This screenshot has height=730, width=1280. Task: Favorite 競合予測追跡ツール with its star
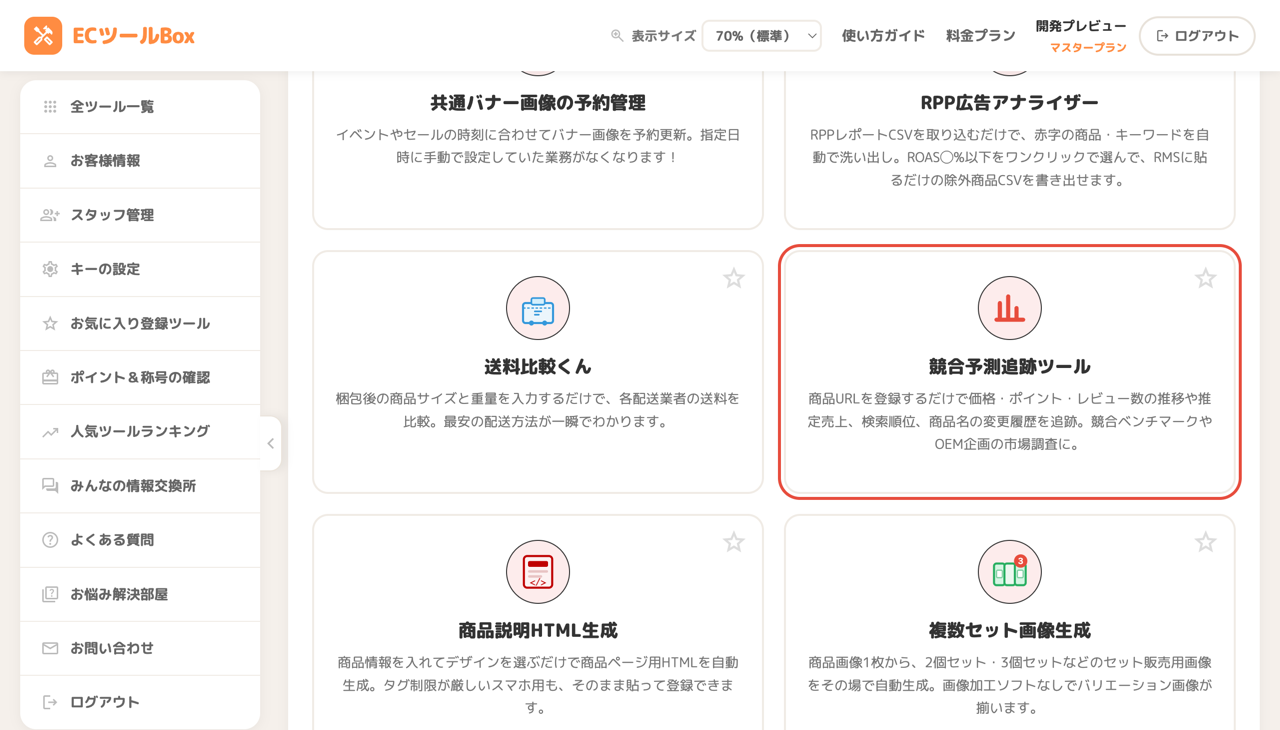(x=1206, y=278)
